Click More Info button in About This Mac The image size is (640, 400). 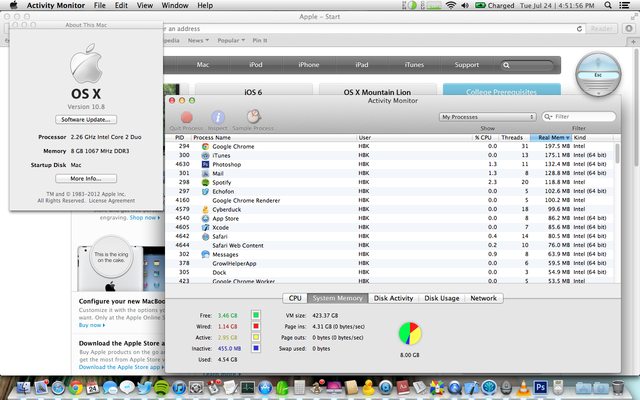pos(86,178)
